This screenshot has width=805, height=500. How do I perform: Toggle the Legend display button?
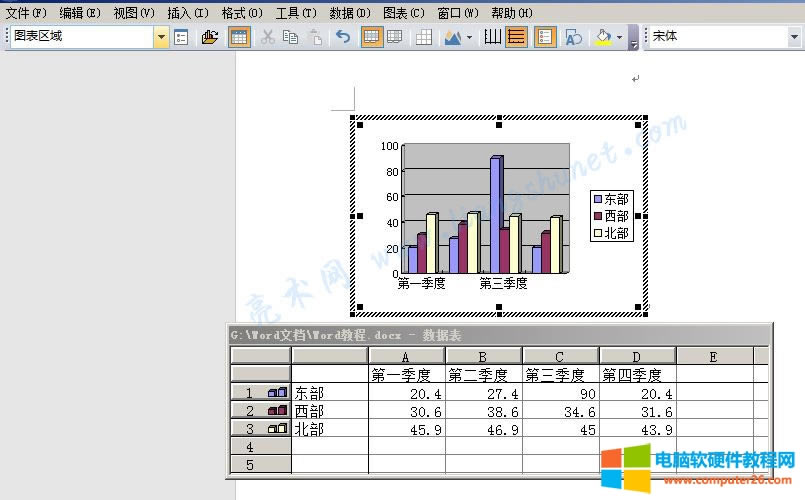click(545, 37)
